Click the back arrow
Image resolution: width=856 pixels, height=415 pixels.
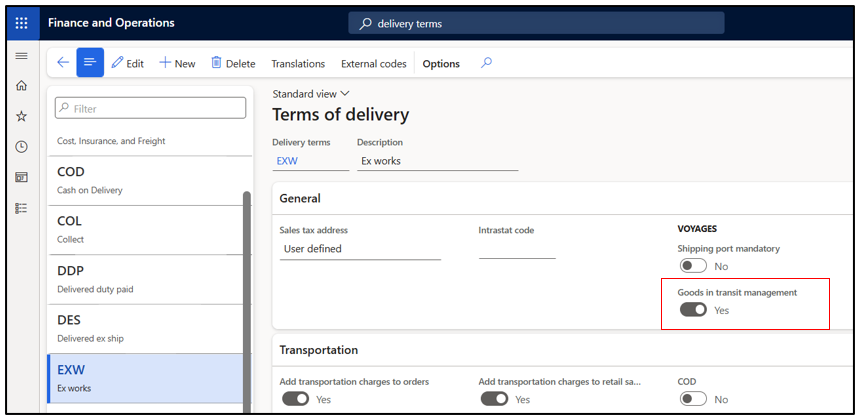63,63
